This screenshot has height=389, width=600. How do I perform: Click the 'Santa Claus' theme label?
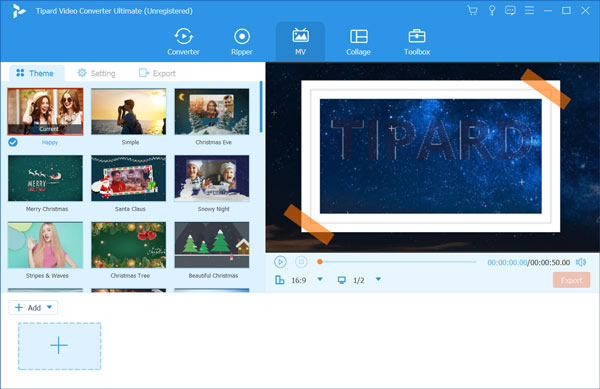coord(130,209)
